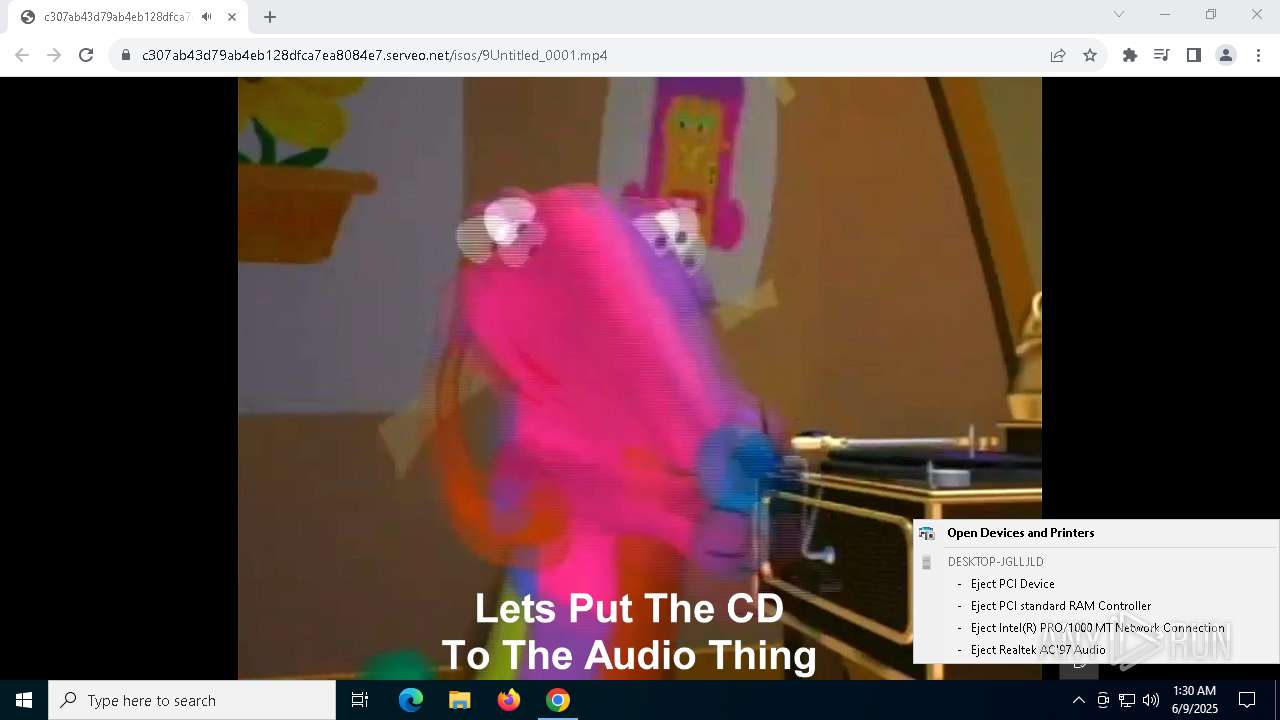Open volume speaker tray icon
This screenshot has height=720, width=1280.
click(x=1151, y=700)
